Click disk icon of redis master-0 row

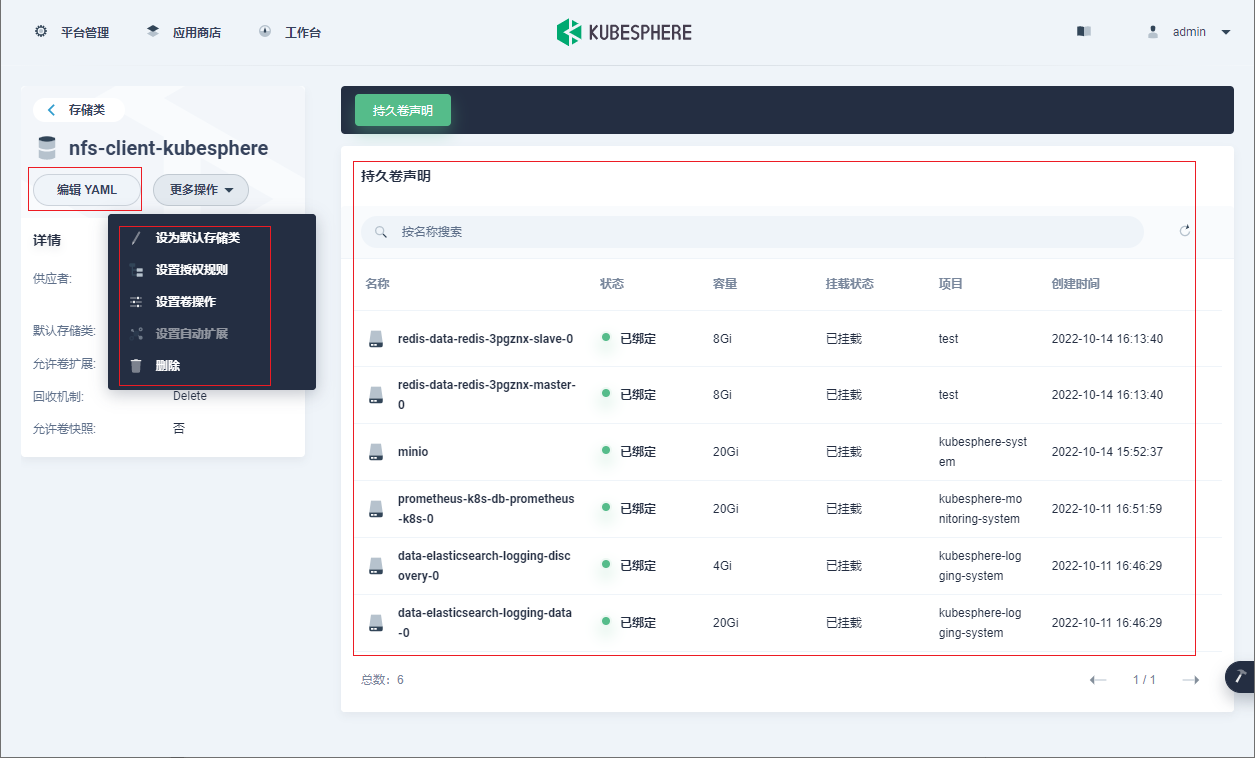tap(375, 395)
